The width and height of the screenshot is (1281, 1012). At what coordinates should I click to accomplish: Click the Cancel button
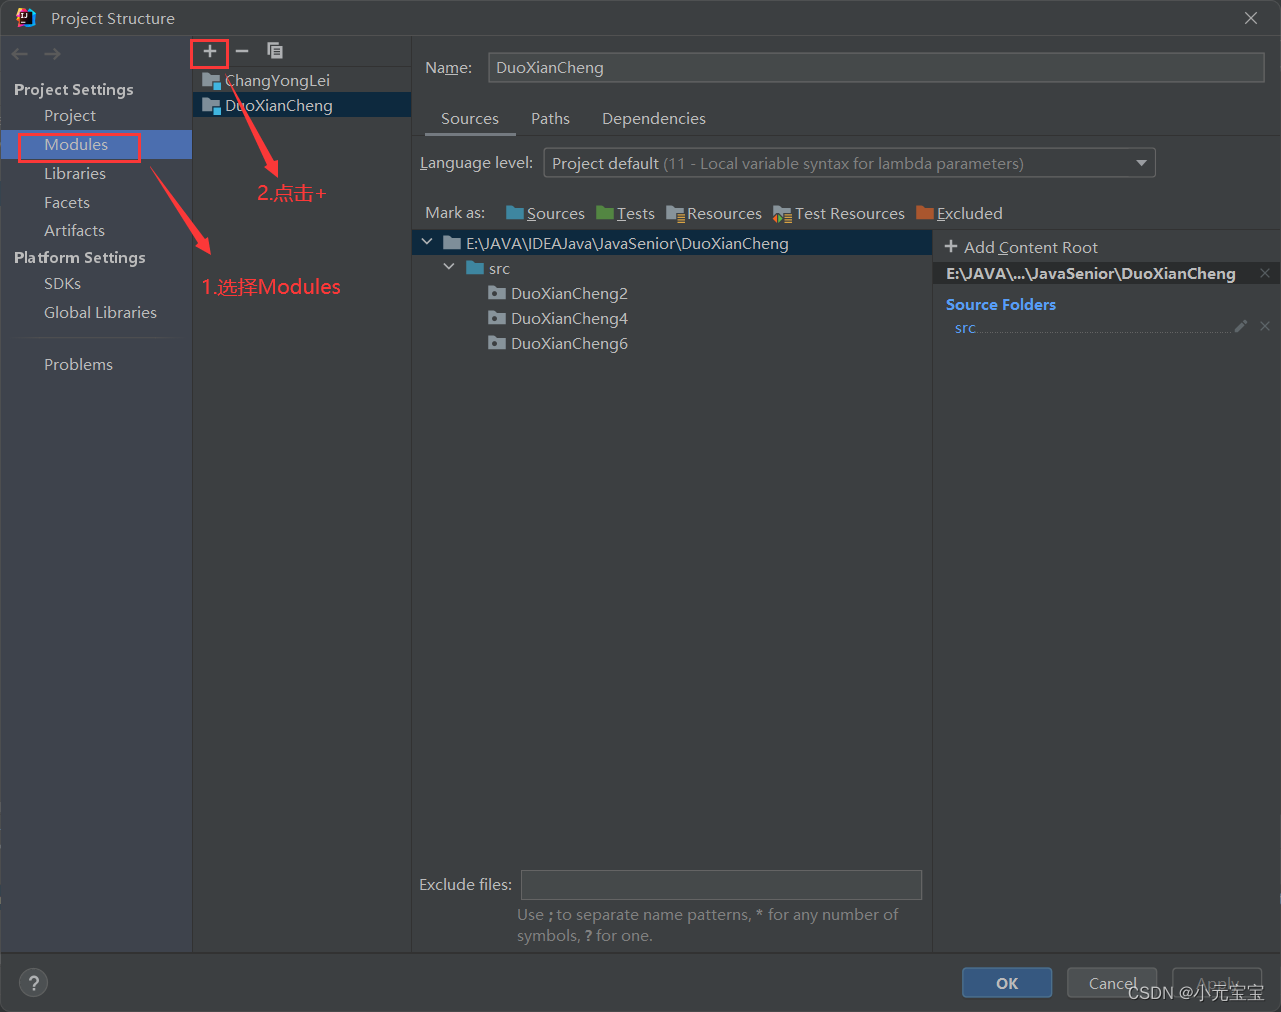(x=1112, y=983)
